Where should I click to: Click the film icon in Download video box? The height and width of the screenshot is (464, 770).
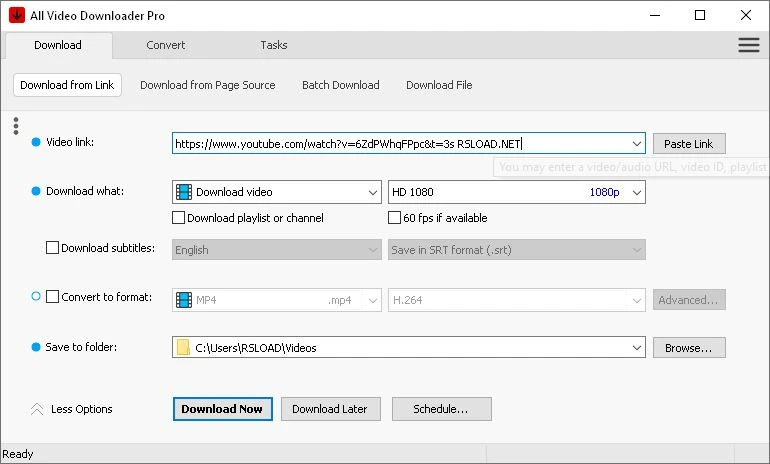click(183, 192)
